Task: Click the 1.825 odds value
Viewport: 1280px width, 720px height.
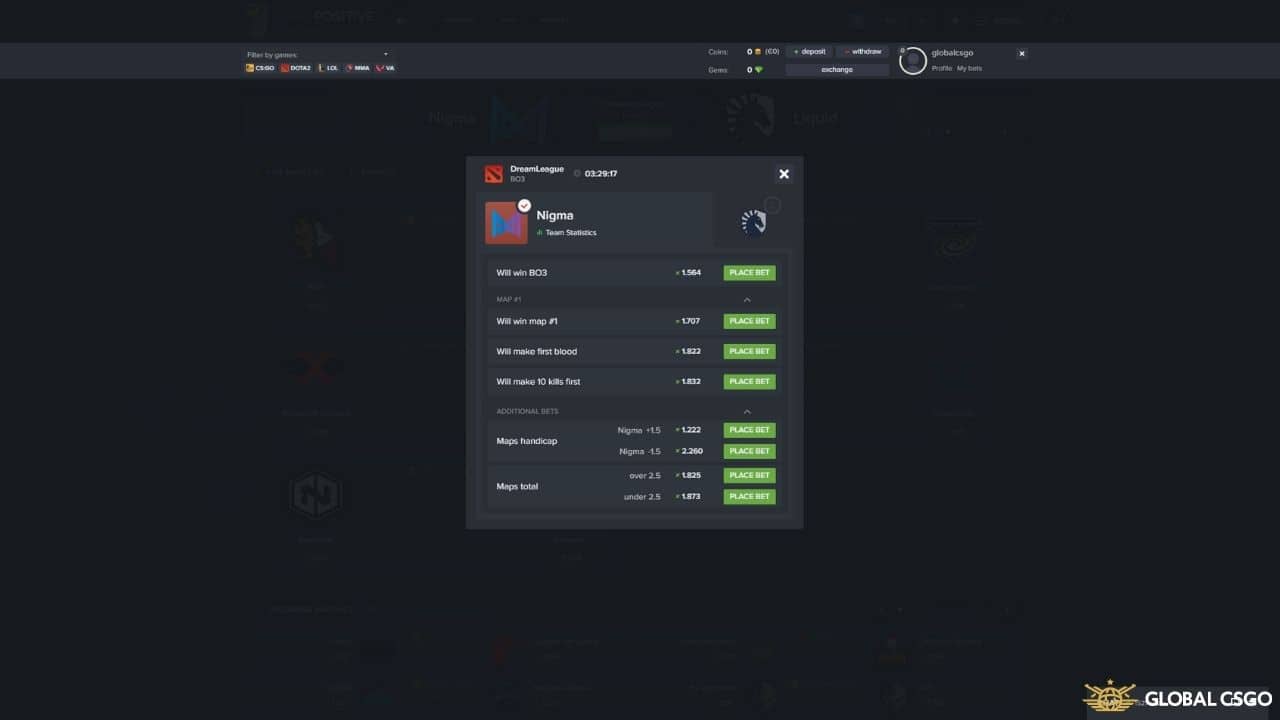Action: [691, 475]
